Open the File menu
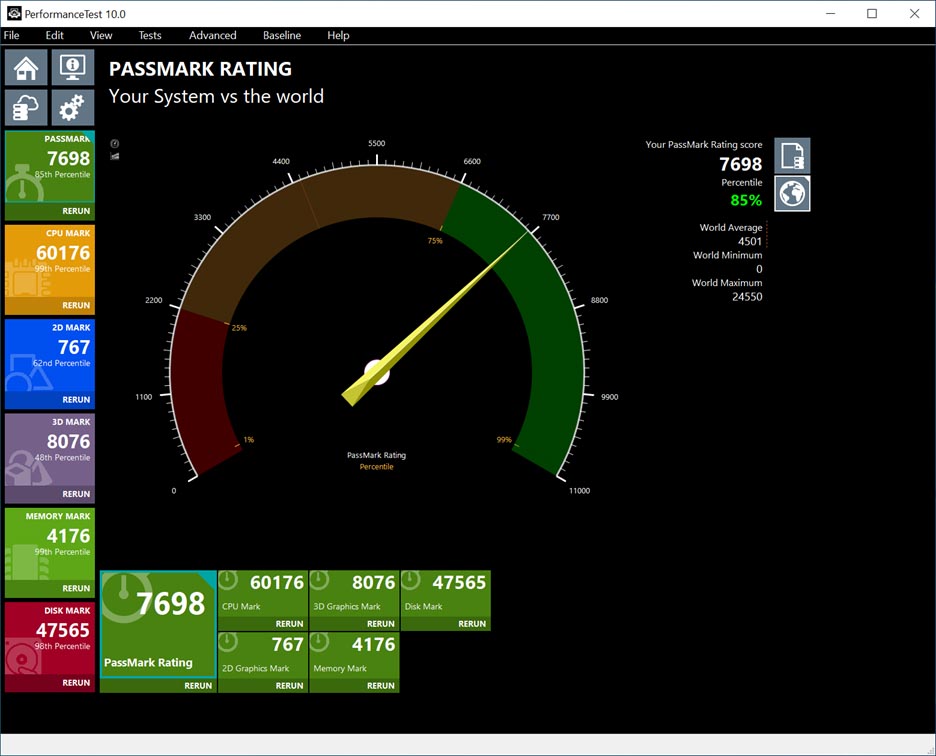 tap(11, 35)
